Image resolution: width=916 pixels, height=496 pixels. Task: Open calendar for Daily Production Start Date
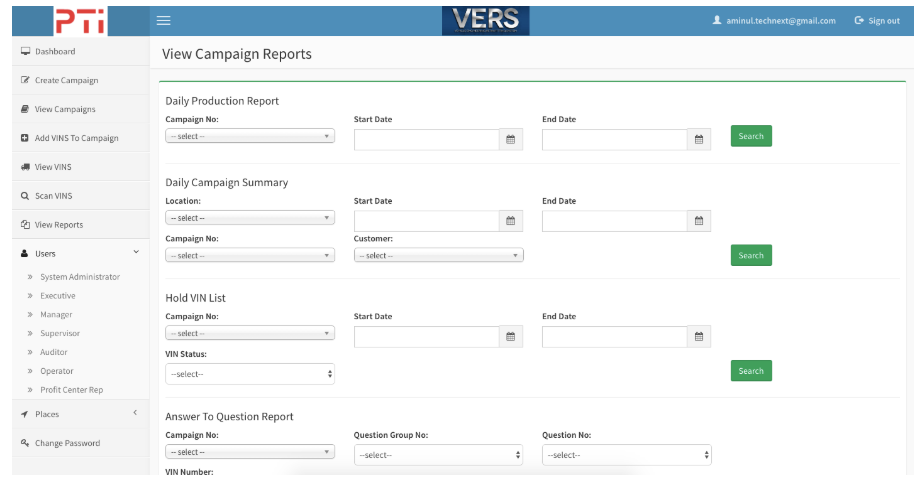510,140
